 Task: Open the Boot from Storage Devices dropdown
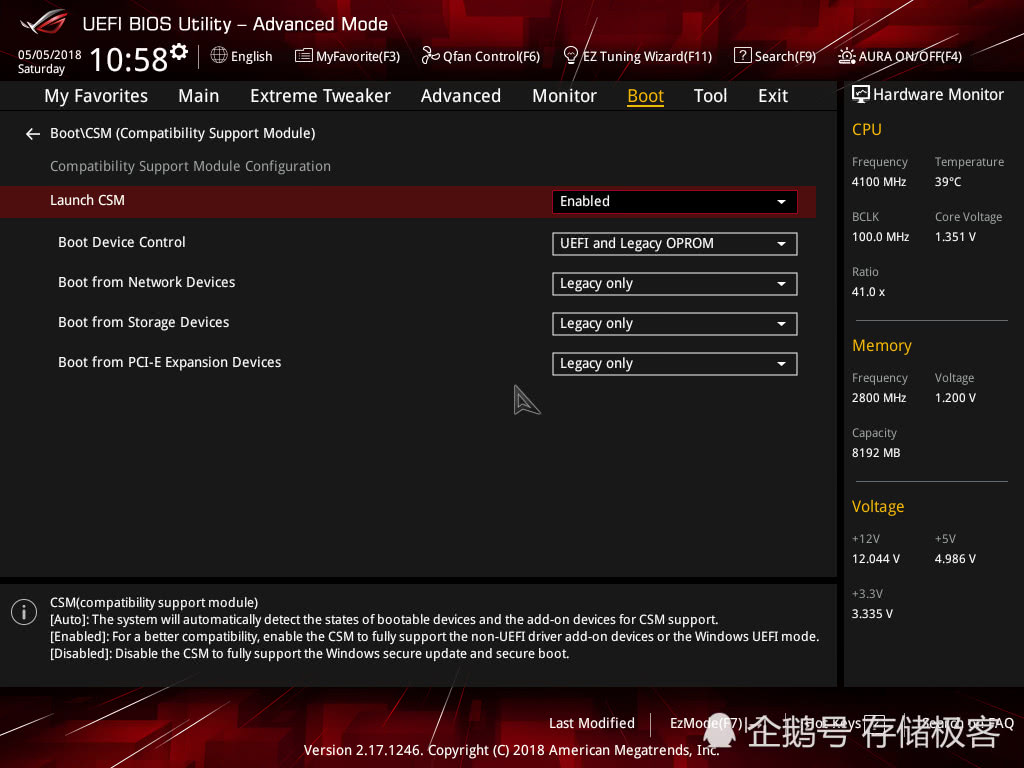coord(674,323)
